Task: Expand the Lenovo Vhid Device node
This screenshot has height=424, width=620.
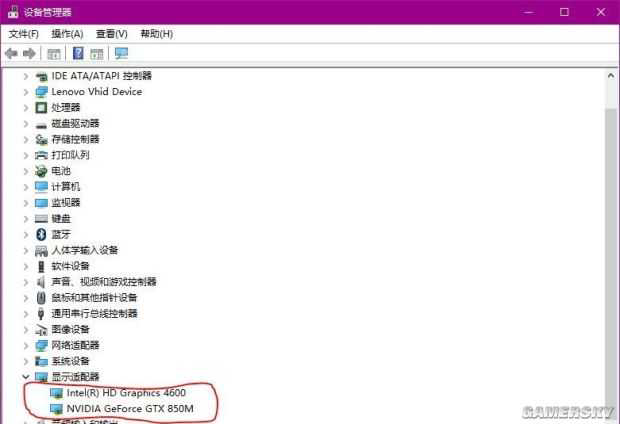Action: coord(26,92)
